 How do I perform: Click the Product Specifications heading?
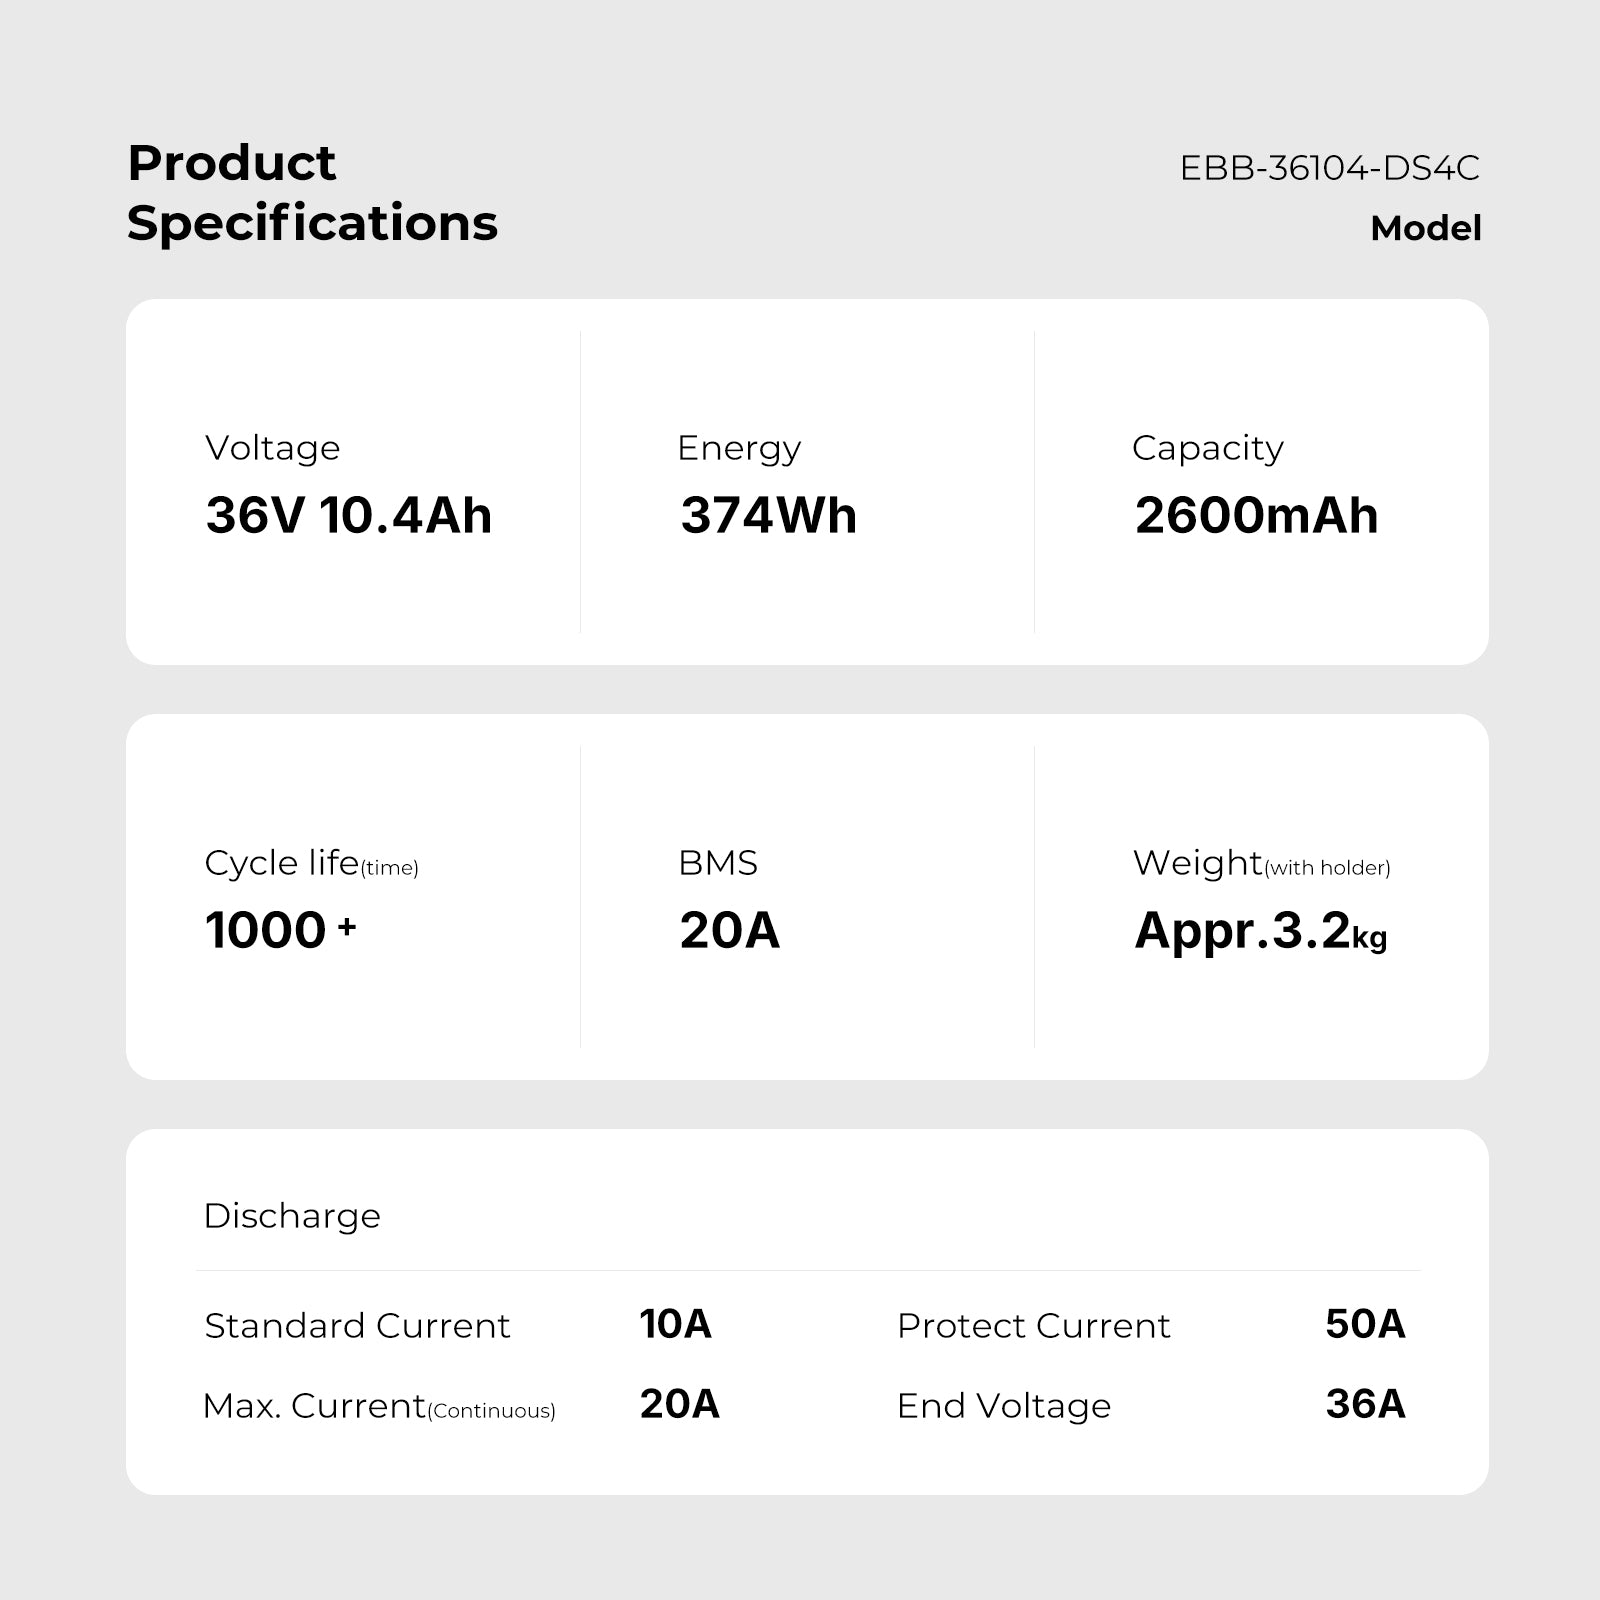click(312, 193)
